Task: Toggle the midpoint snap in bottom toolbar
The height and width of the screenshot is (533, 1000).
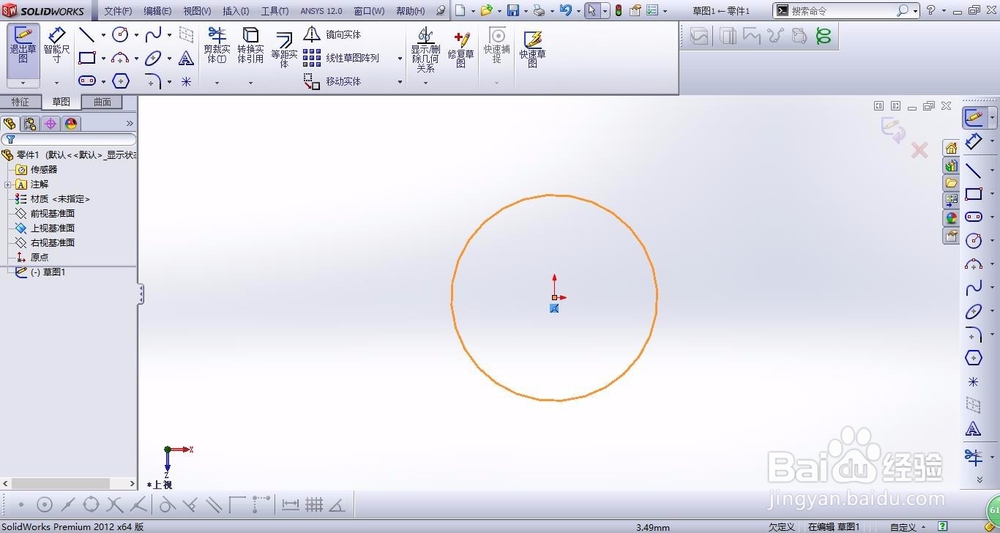Action: (x=68, y=505)
